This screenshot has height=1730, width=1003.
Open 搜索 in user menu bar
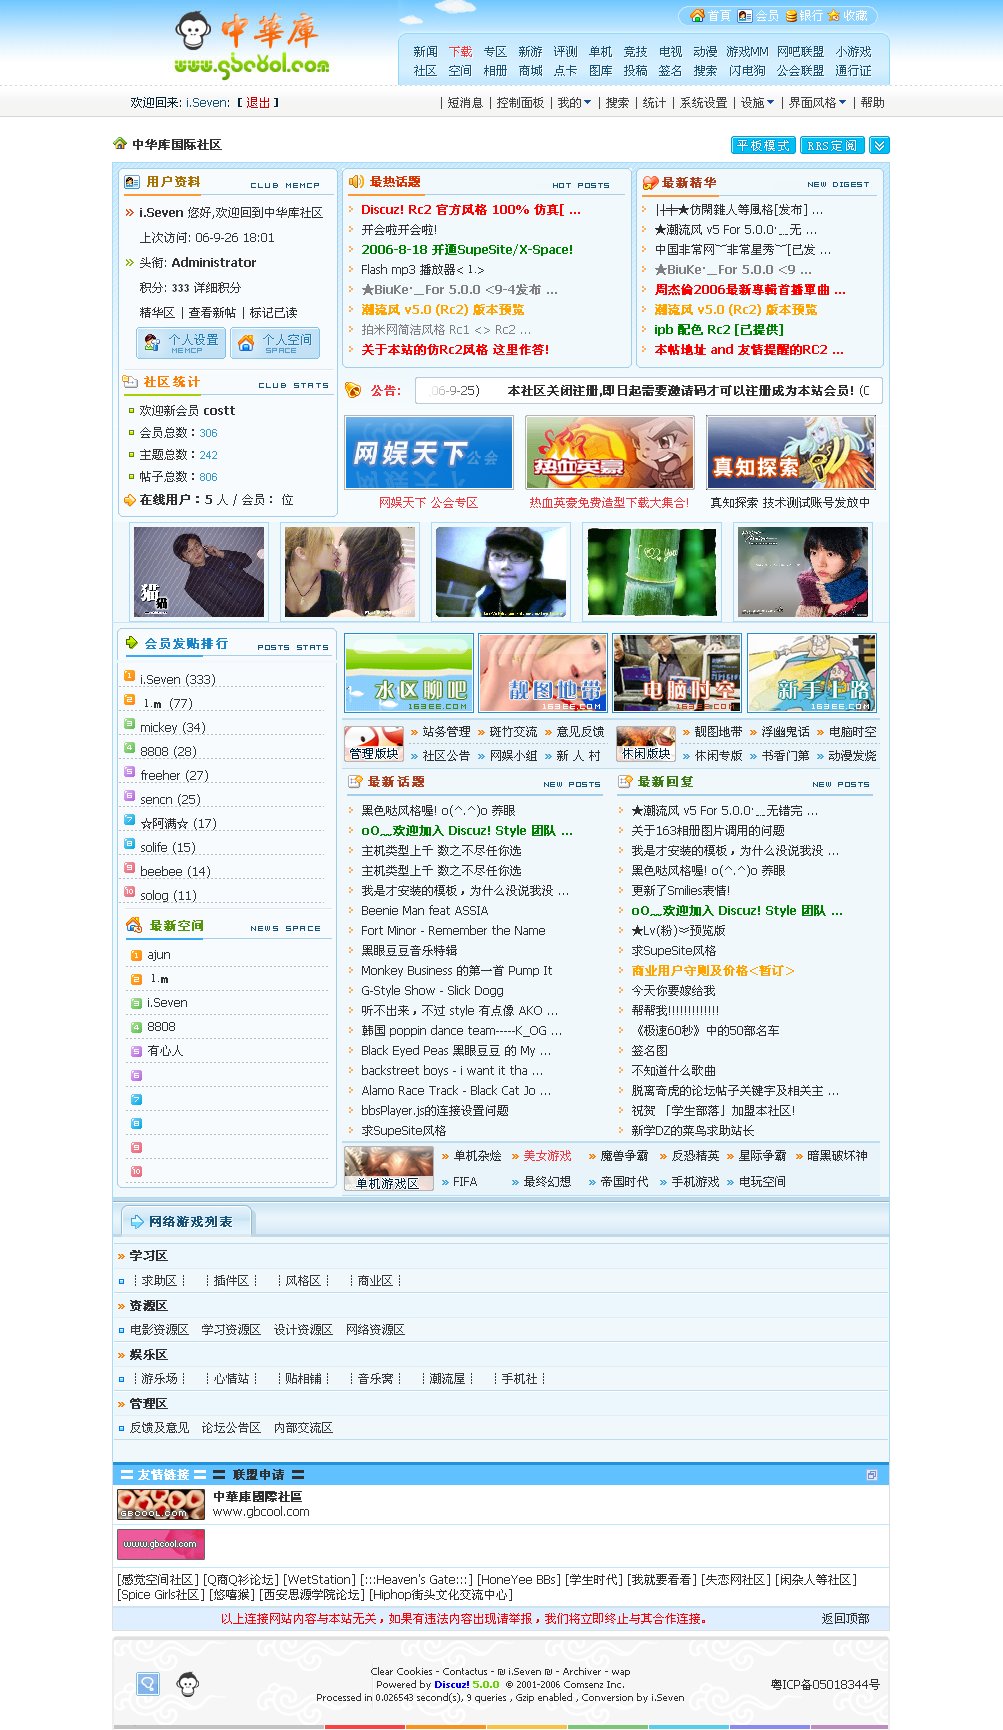click(617, 102)
